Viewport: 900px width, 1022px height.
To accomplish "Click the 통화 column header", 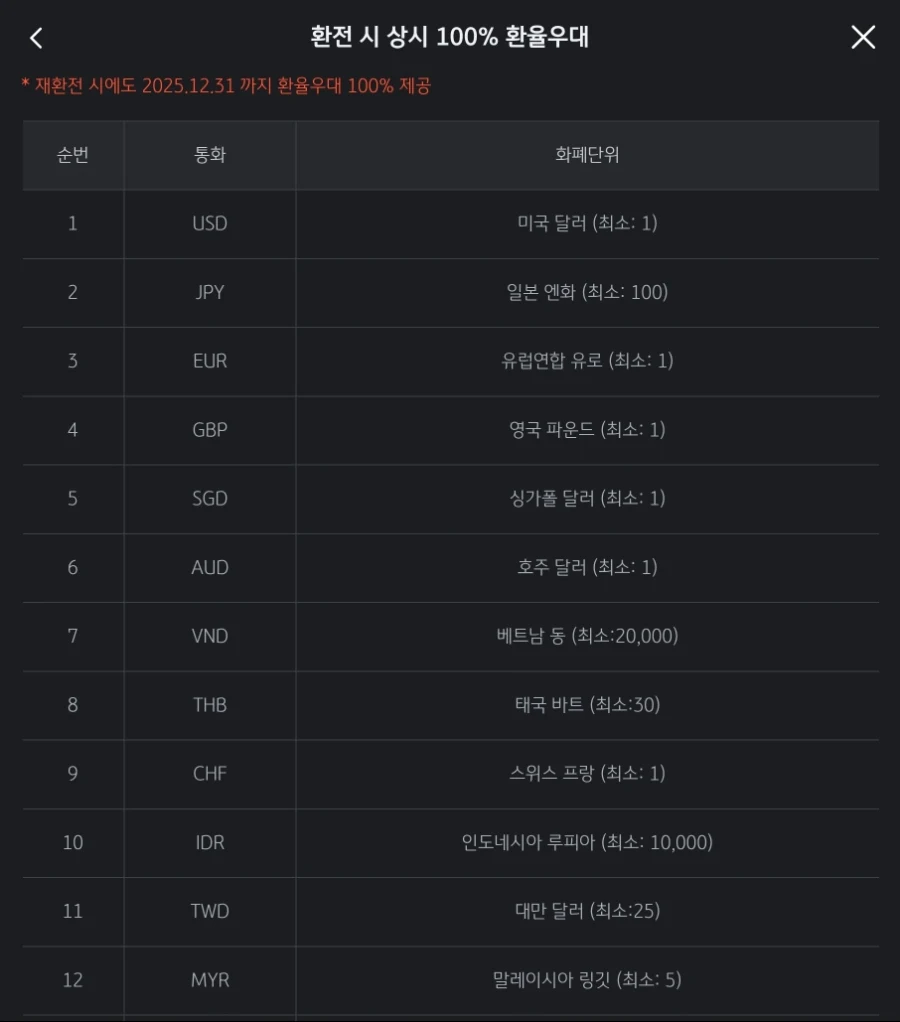I will [x=210, y=154].
